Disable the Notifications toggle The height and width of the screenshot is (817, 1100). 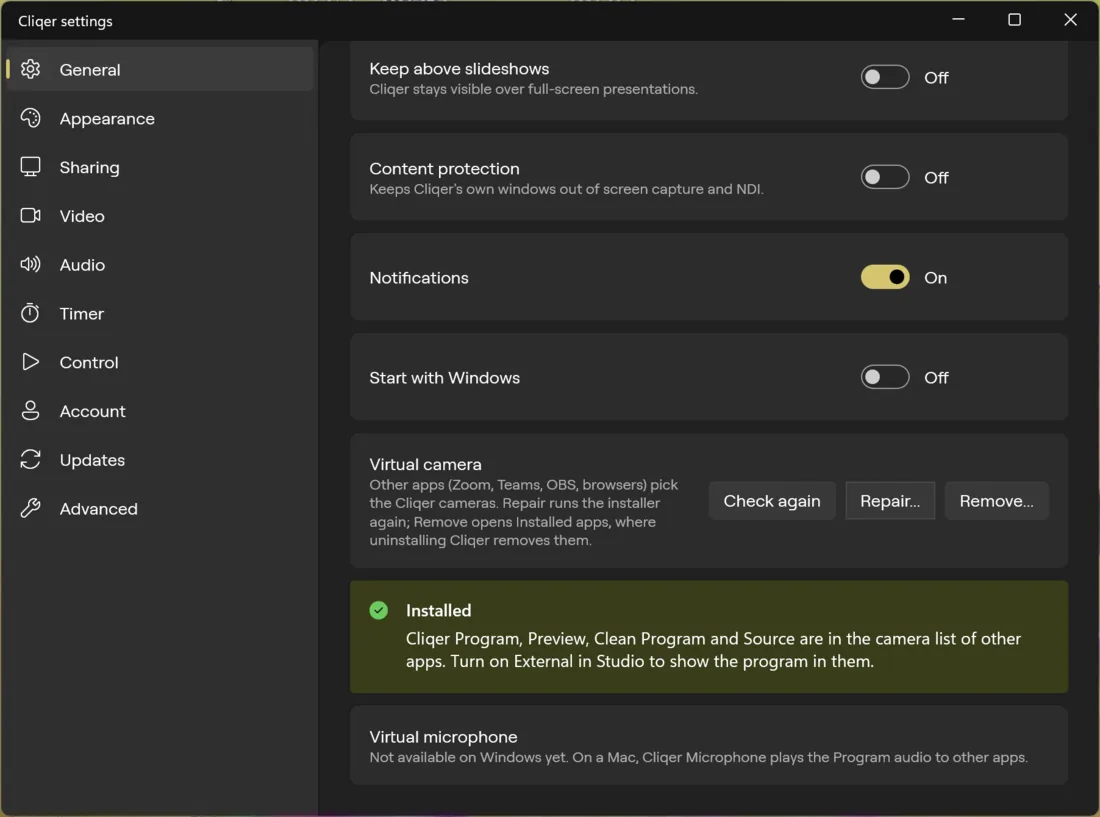(885, 277)
